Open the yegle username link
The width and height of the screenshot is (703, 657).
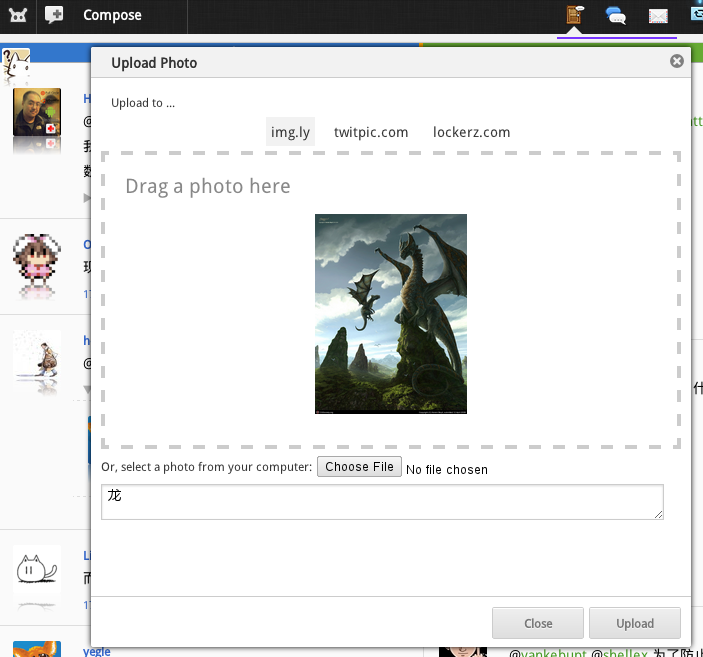pos(97,651)
